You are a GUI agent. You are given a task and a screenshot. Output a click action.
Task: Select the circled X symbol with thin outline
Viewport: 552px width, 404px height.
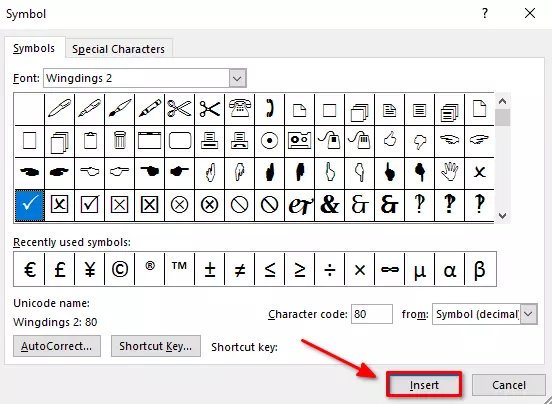pos(180,204)
